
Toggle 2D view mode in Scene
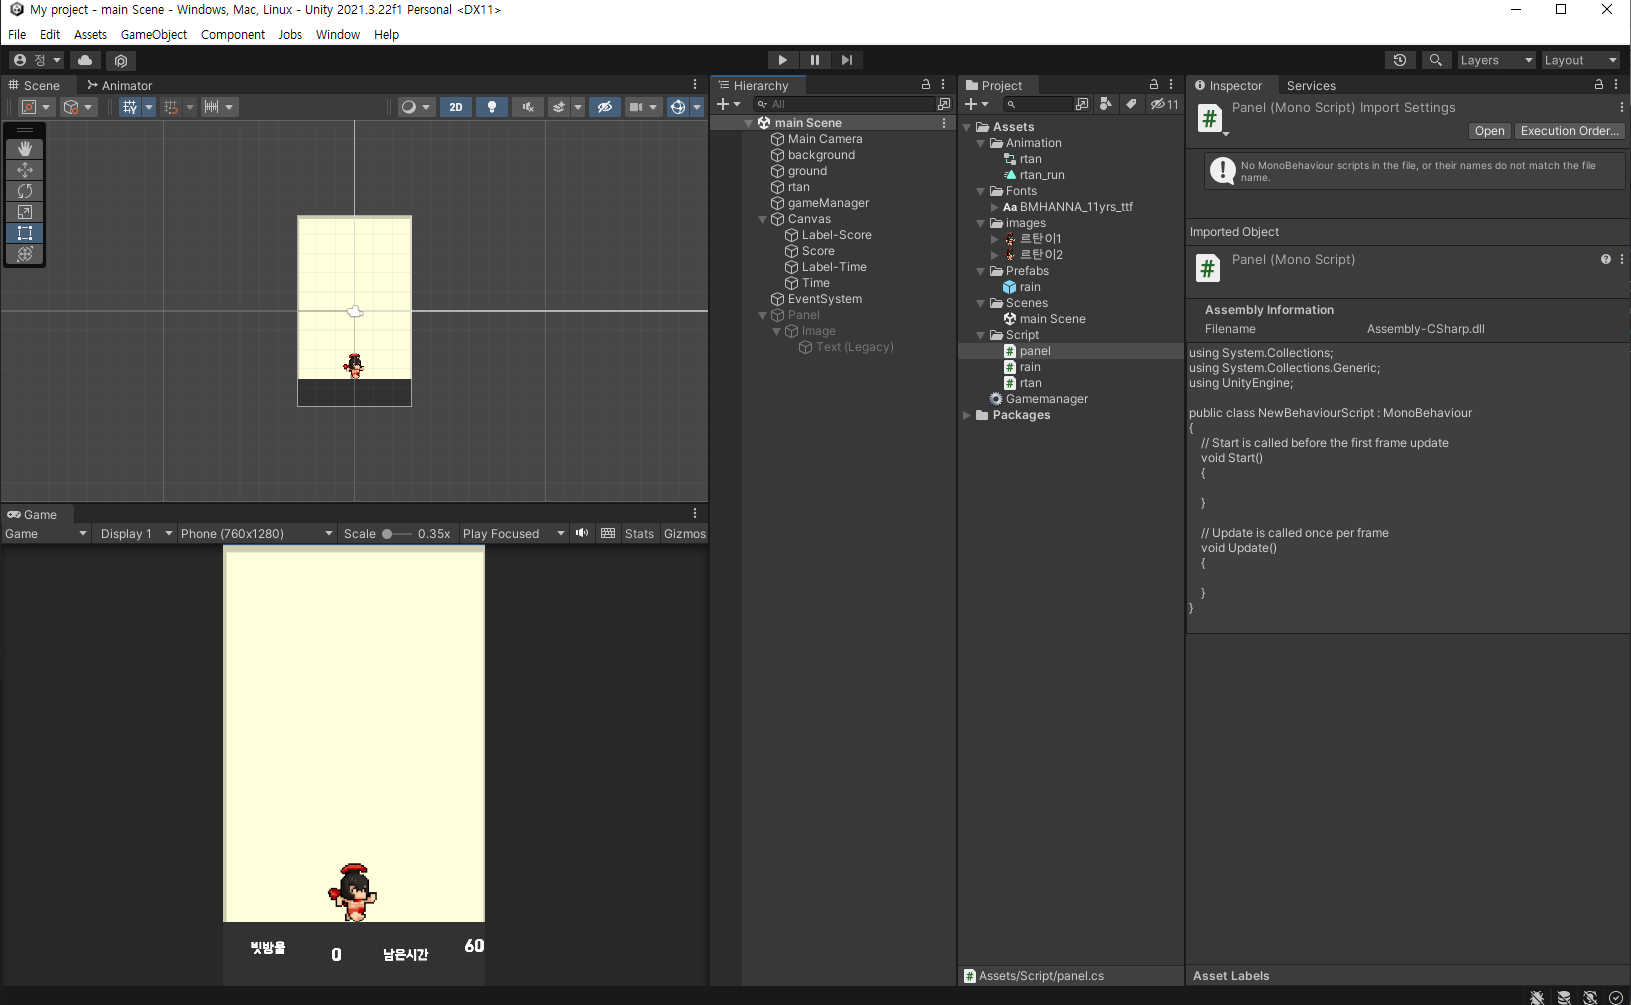tap(456, 107)
